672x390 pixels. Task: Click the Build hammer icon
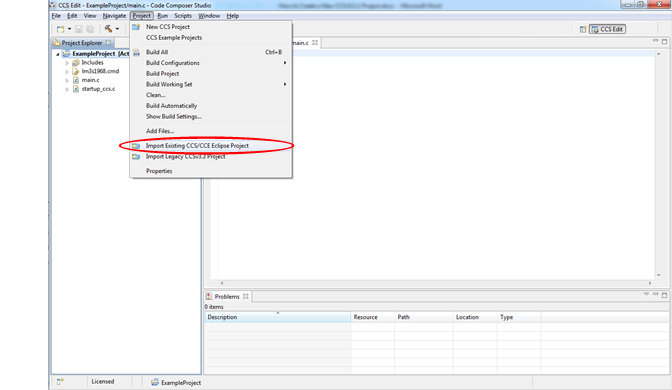(108, 29)
